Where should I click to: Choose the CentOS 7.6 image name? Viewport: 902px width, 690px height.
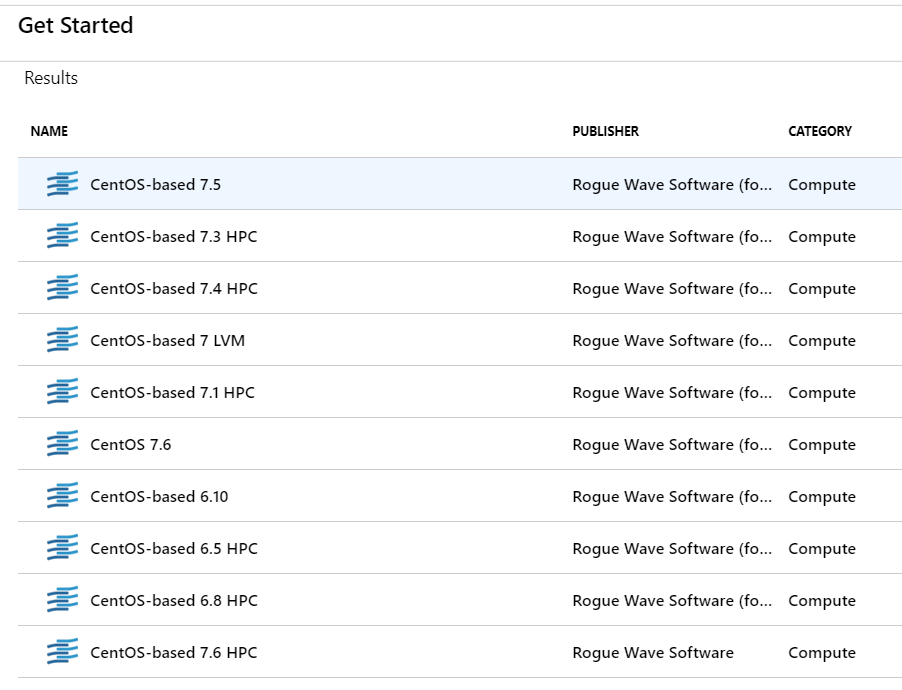131,444
